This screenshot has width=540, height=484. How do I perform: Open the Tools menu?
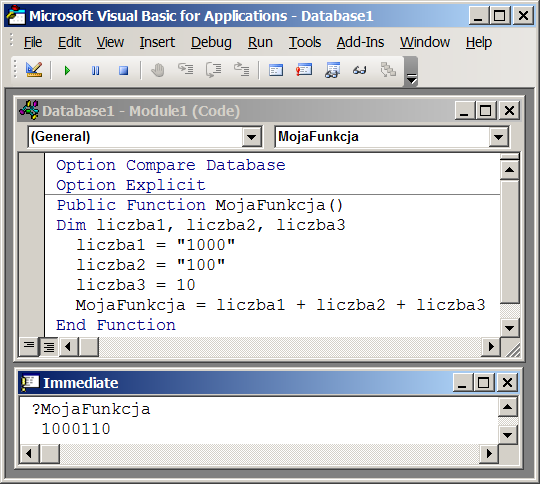[x=305, y=42]
